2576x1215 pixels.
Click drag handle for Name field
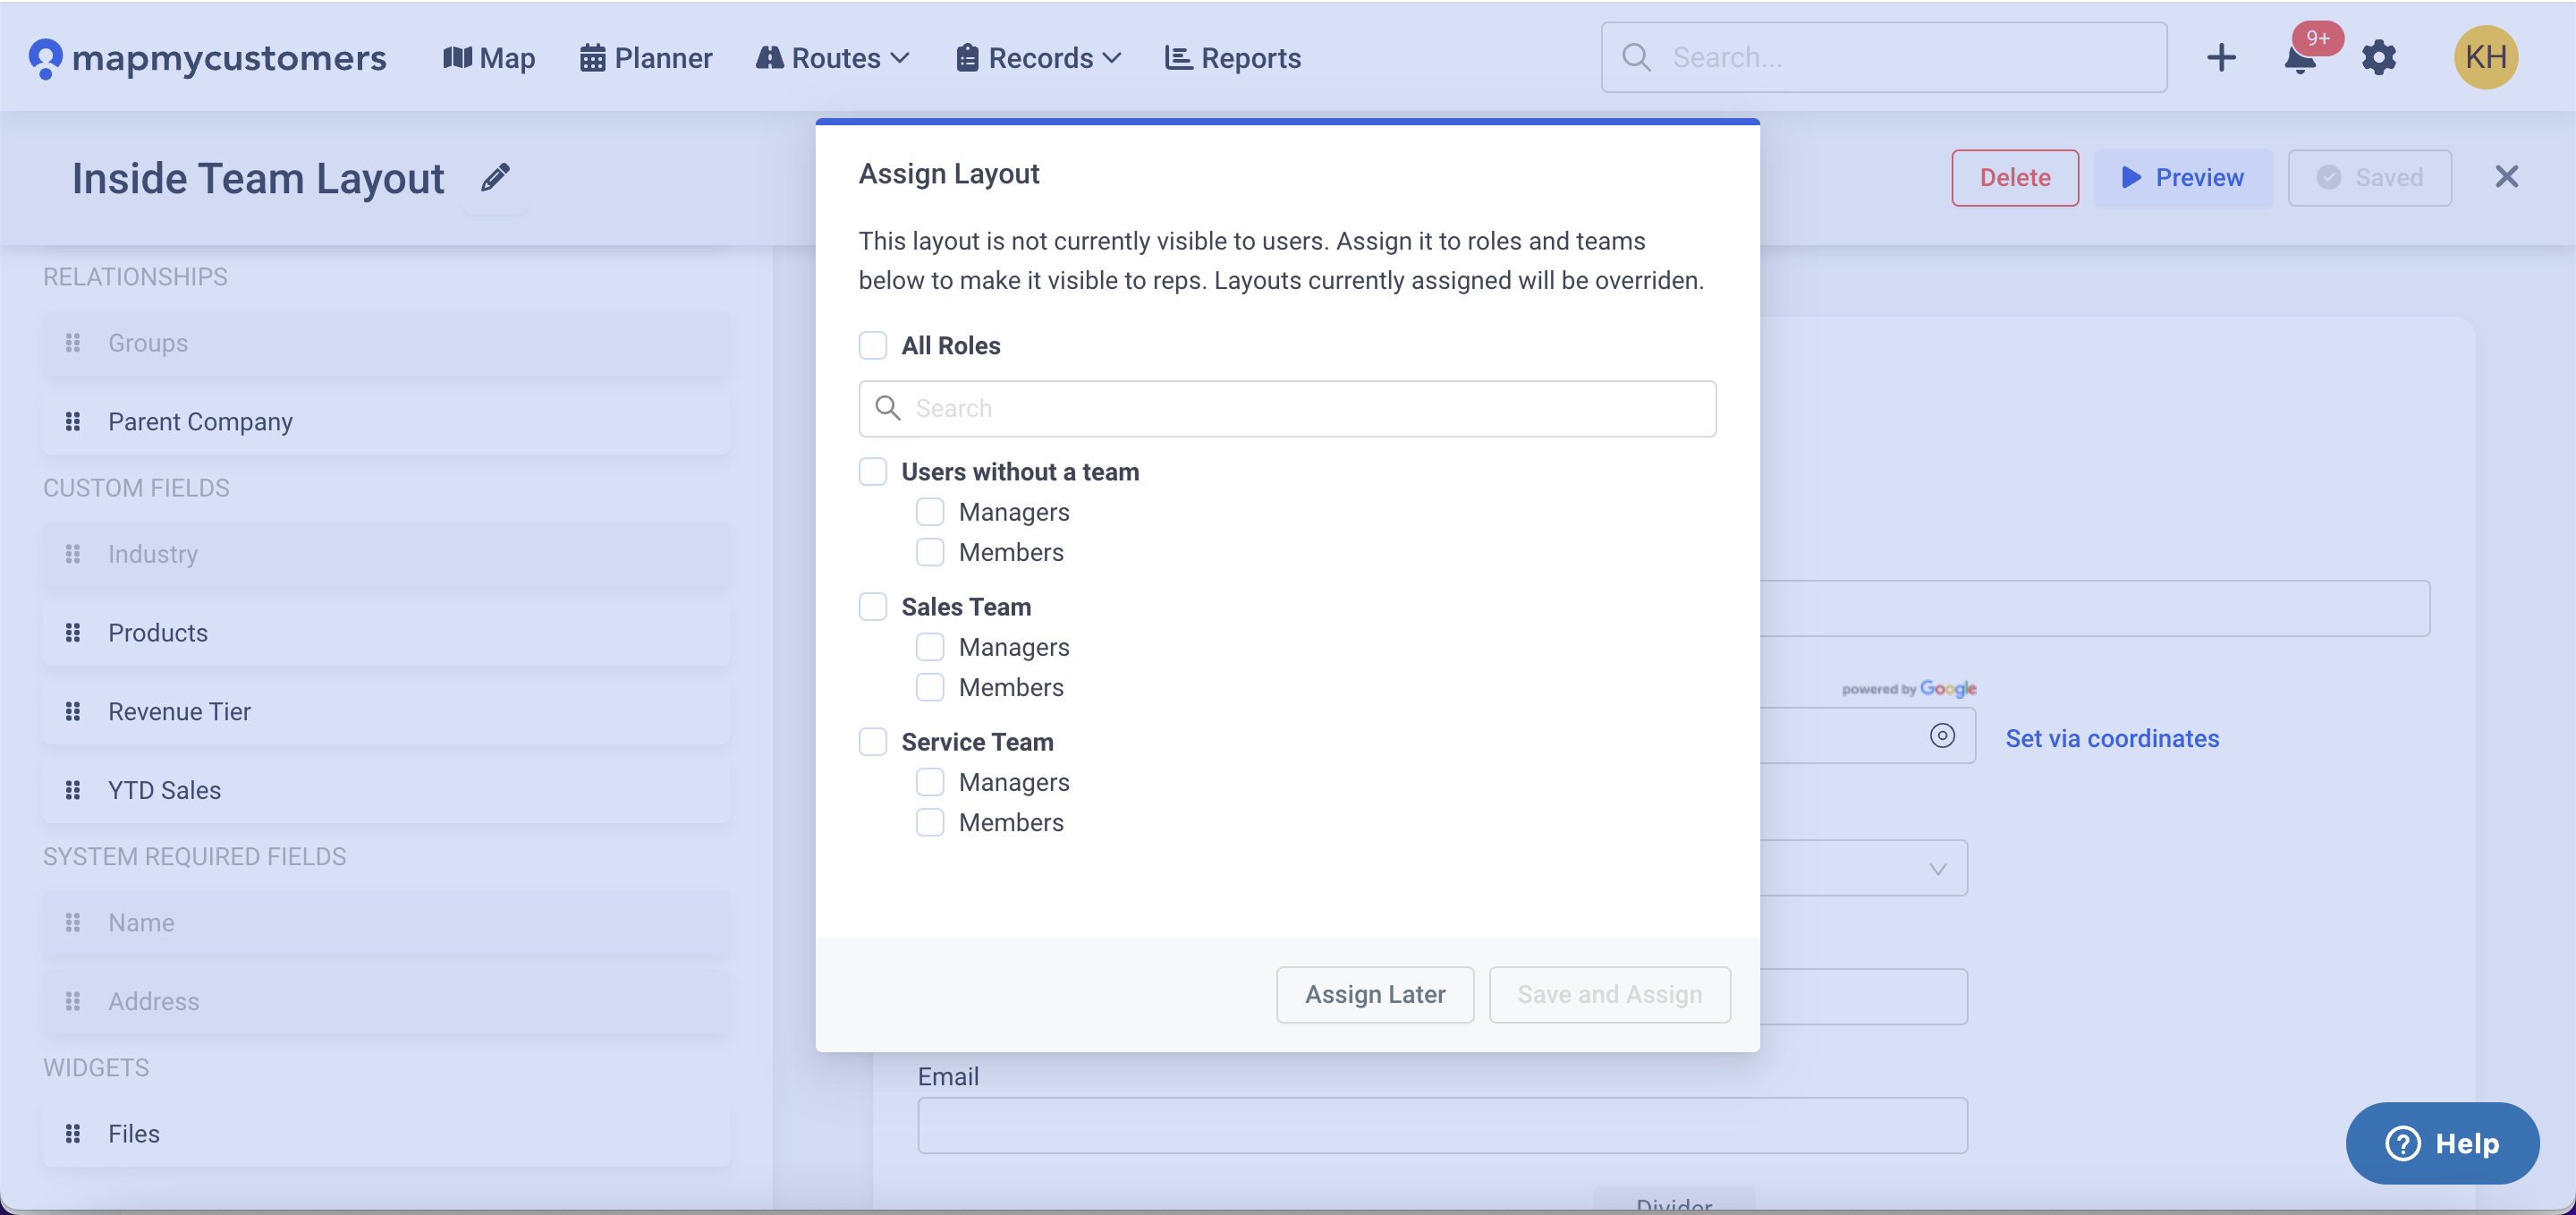[x=72, y=923]
